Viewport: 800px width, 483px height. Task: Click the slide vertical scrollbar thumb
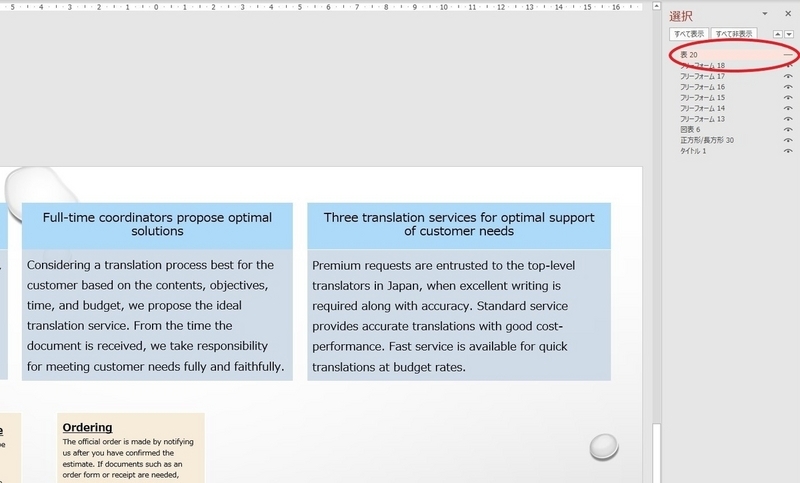pos(657,453)
